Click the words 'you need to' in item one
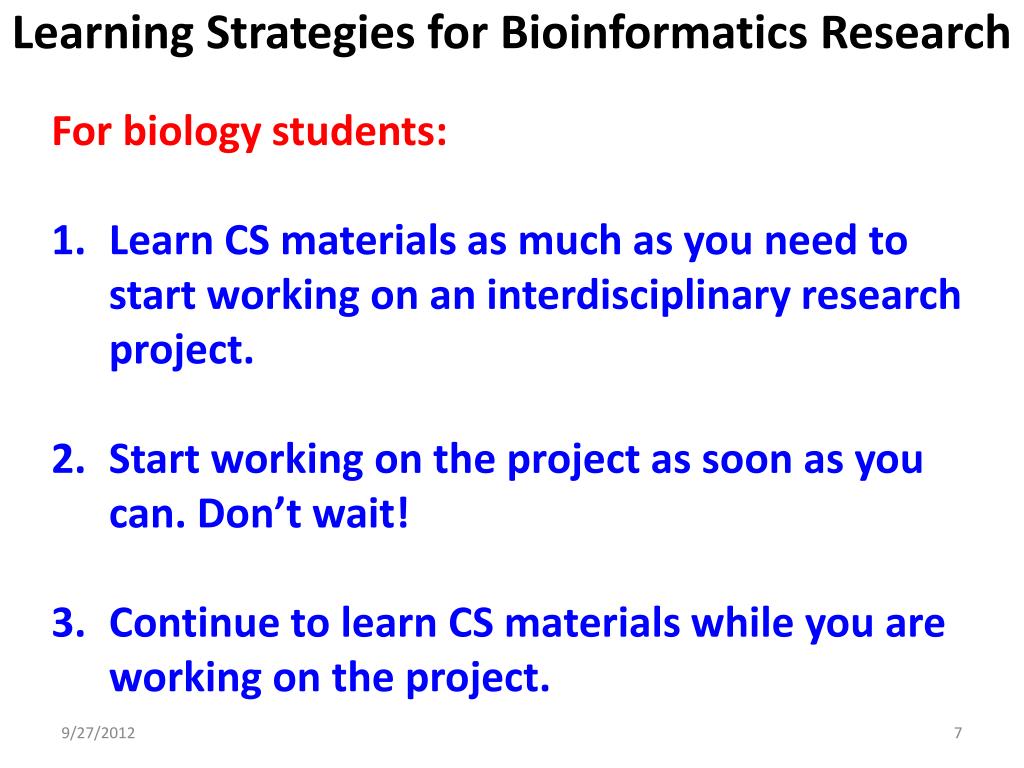1024x768 pixels. click(x=795, y=242)
